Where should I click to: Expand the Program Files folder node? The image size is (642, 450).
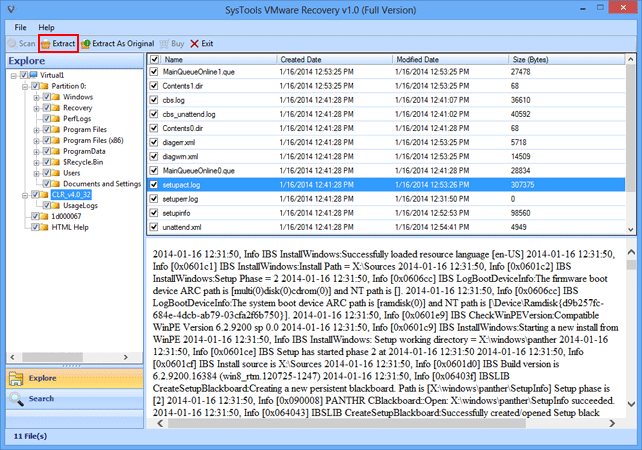(37, 130)
